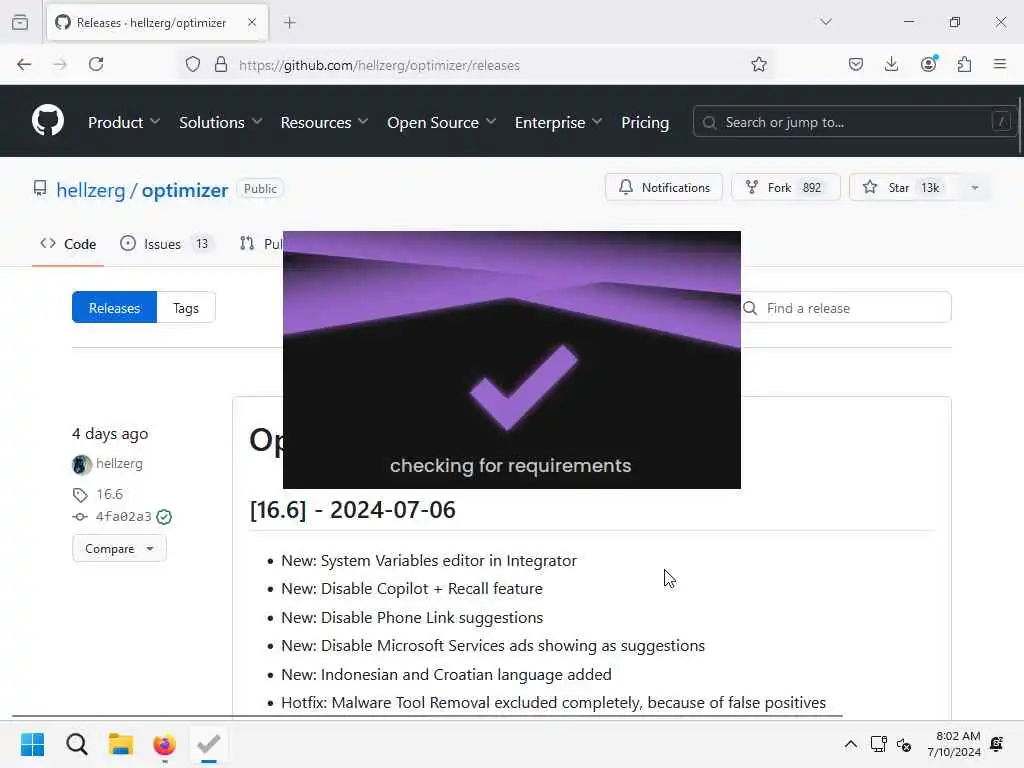Open Windows Start menu
This screenshot has width=1024, height=768.
32,744
